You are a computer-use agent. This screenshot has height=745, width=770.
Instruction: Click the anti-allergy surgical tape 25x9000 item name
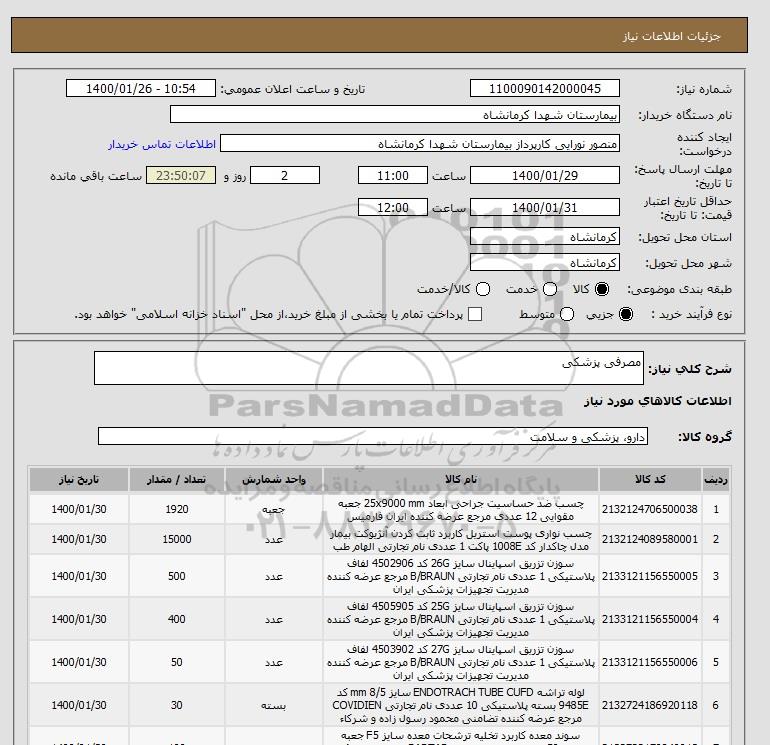tap(461, 510)
